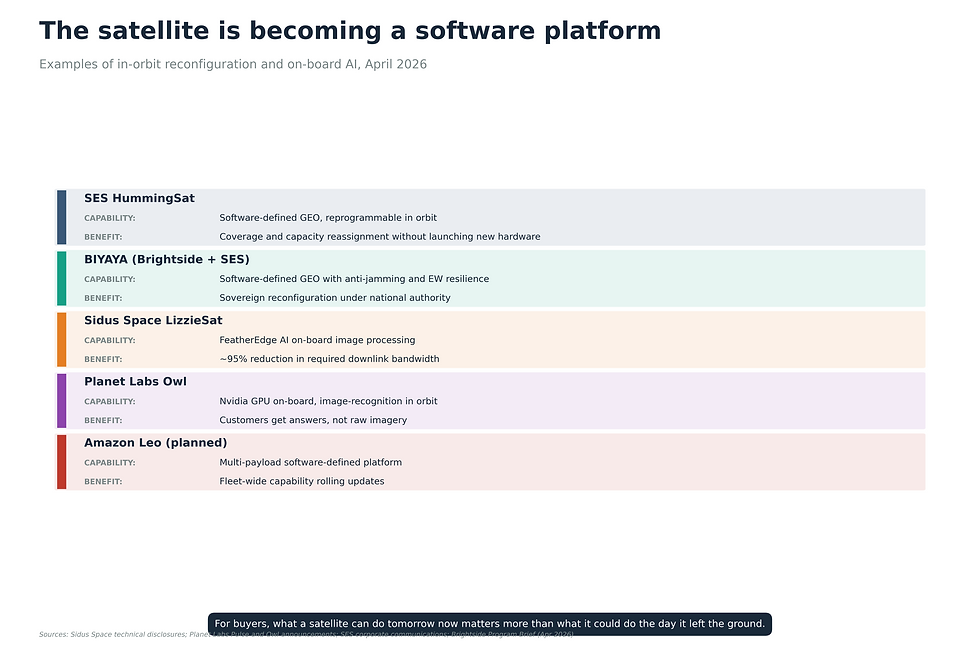Click the CAPABILITY label in the SES HummingSat card
980x653 pixels.
point(110,218)
